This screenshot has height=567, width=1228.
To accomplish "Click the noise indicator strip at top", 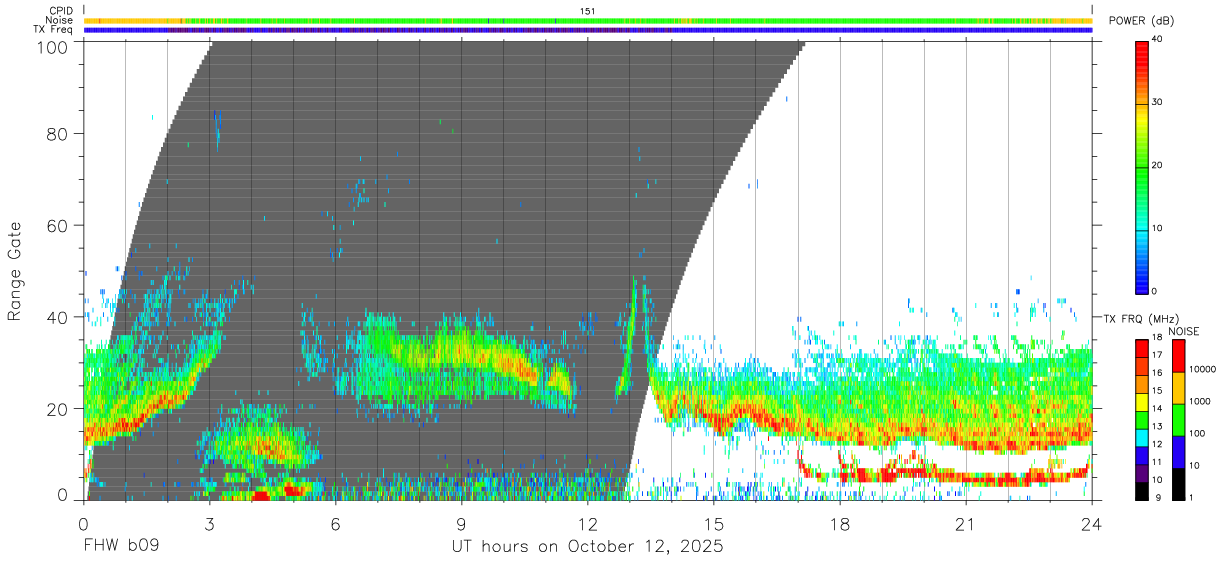I will click(588, 20).
